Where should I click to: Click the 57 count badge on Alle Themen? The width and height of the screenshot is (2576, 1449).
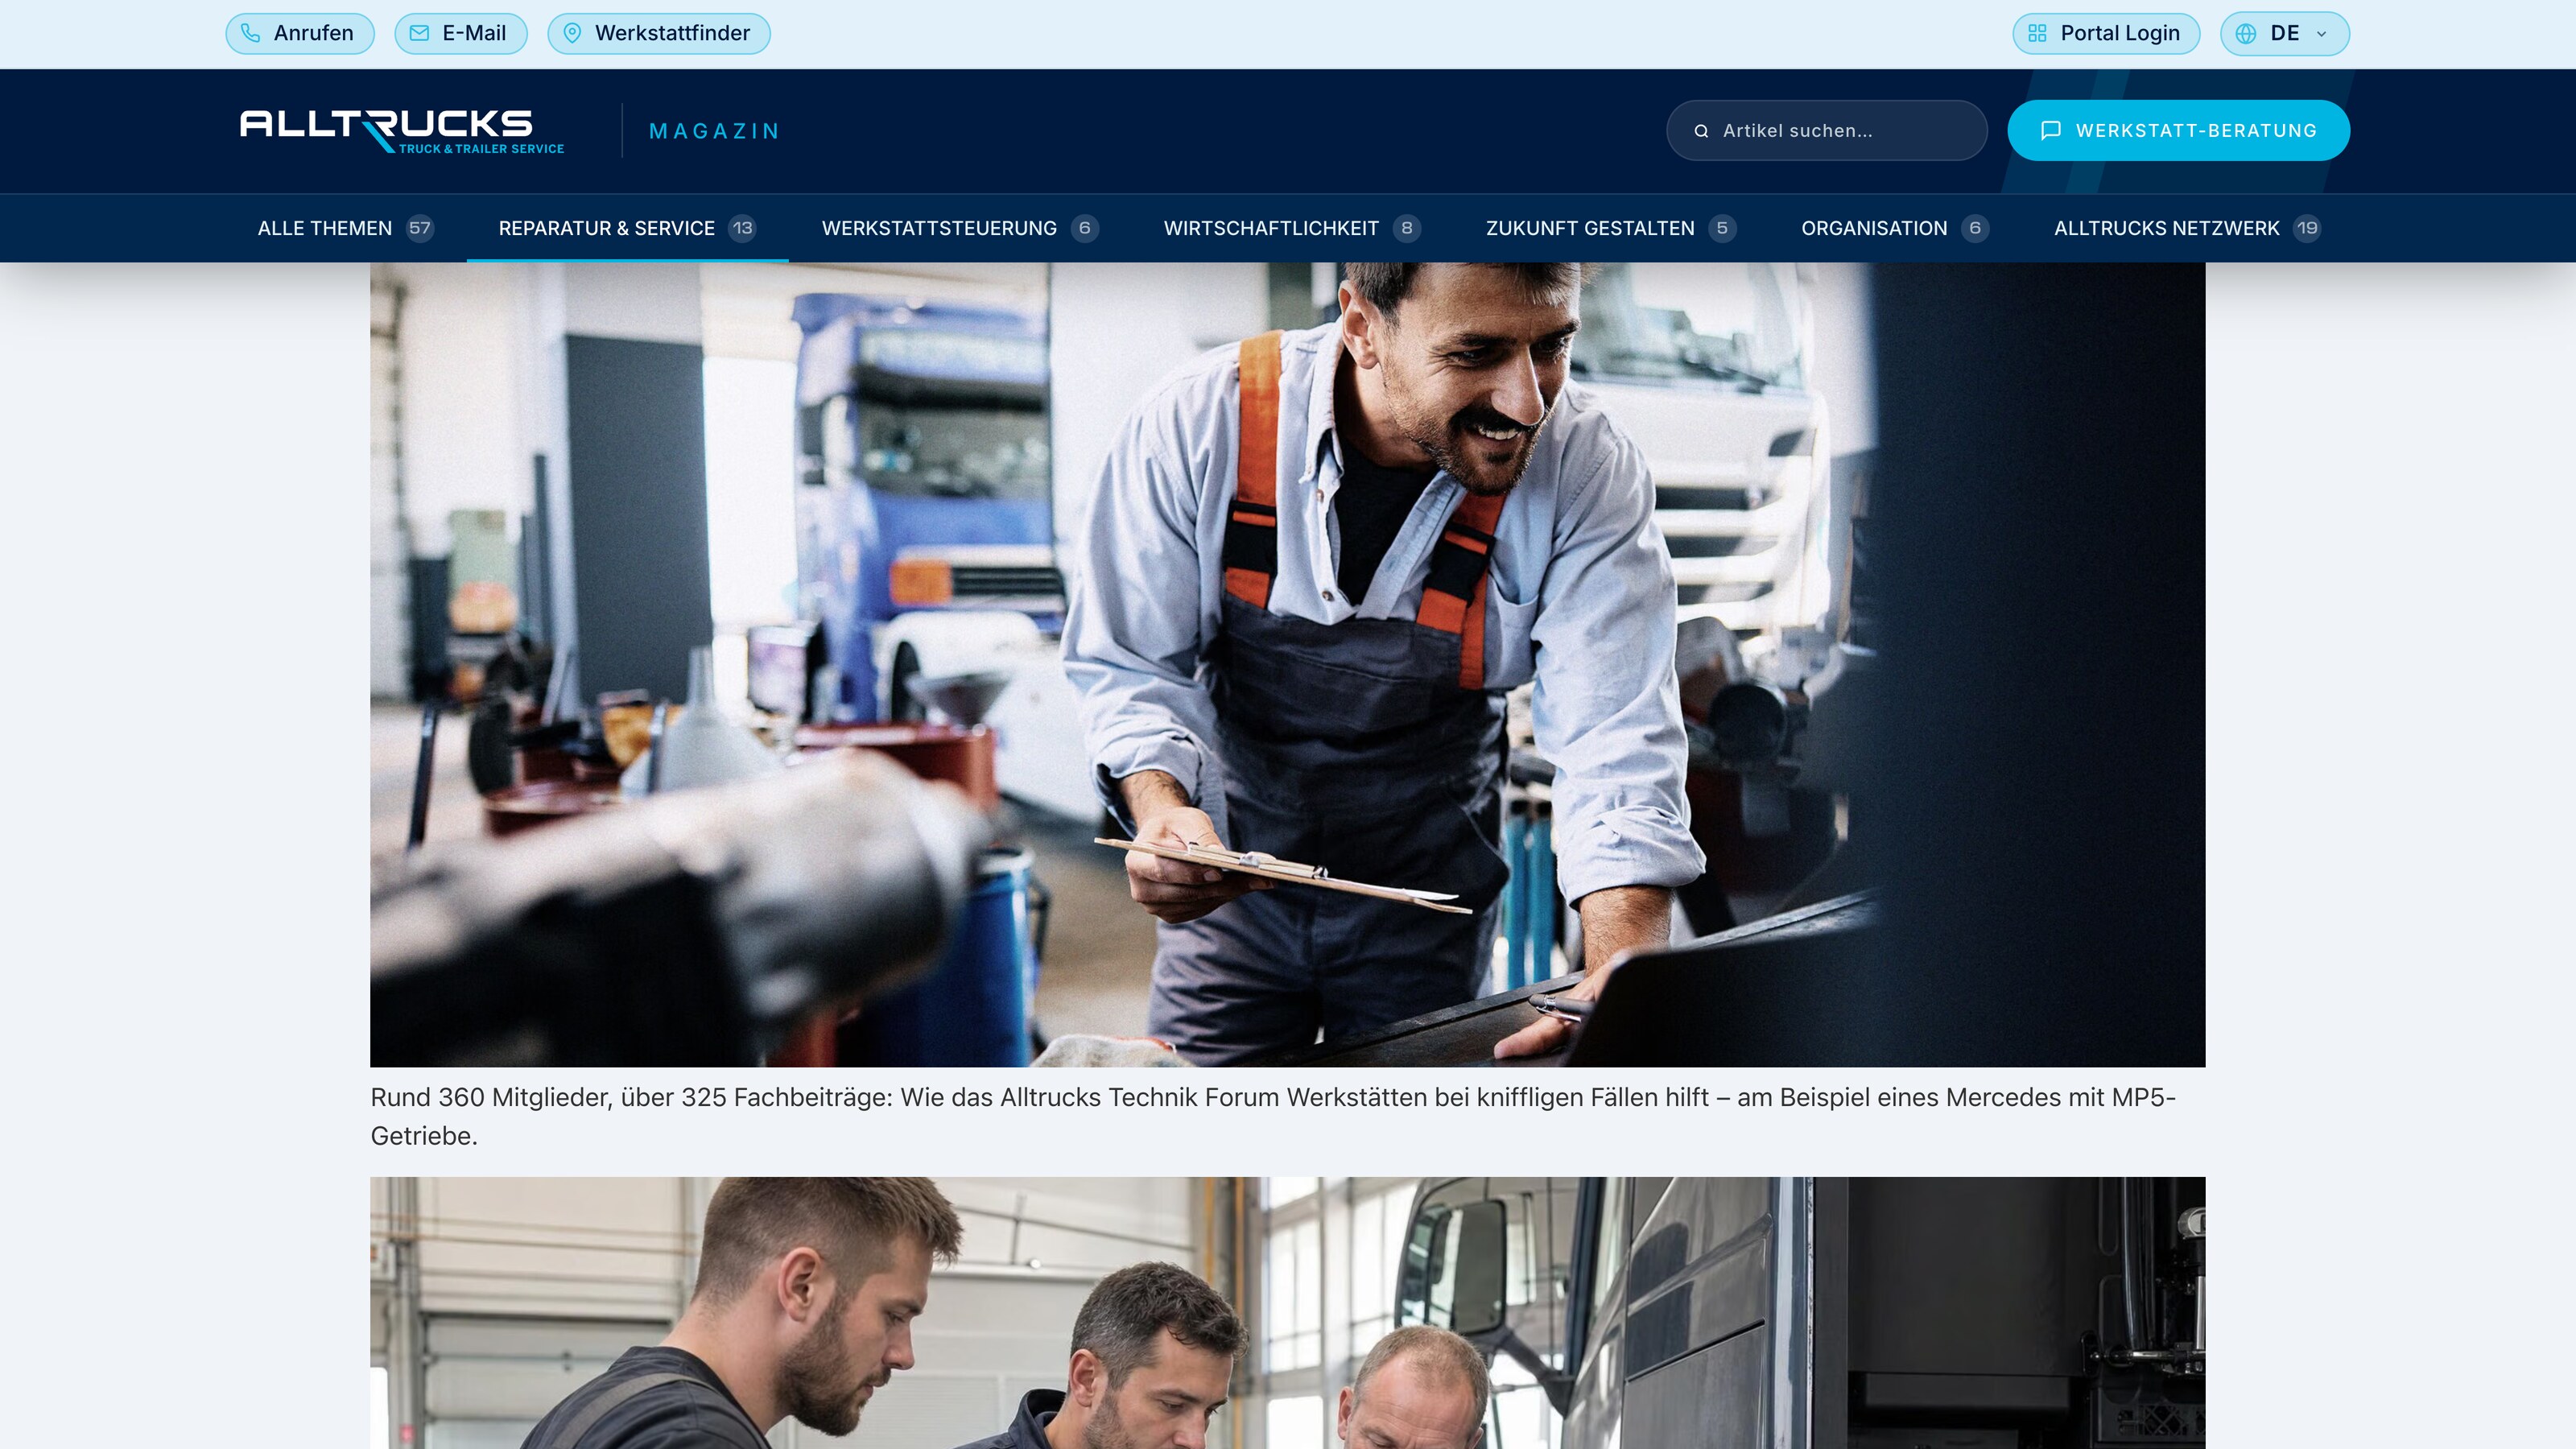[x=420, y=228]
